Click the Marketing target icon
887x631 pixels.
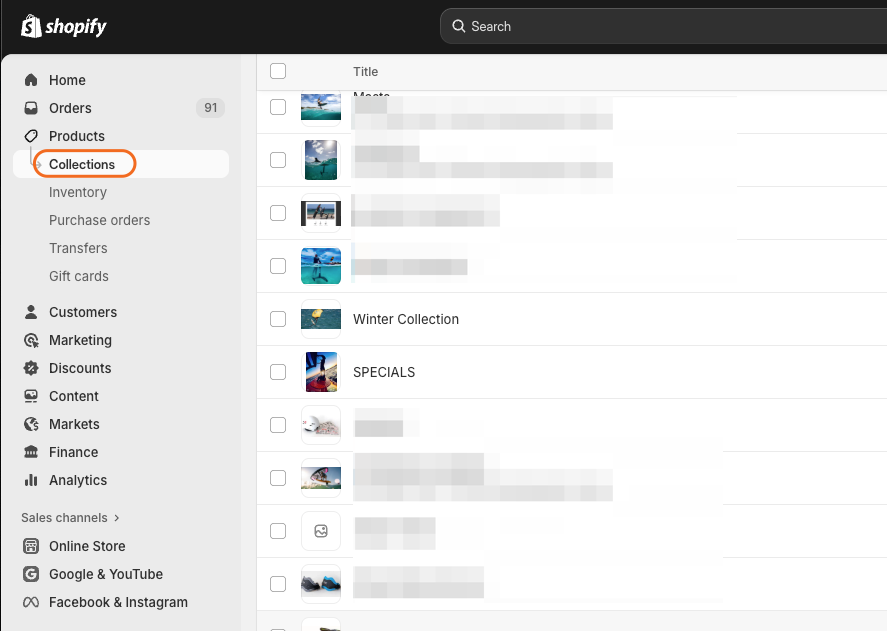click(x=31, y=340)
